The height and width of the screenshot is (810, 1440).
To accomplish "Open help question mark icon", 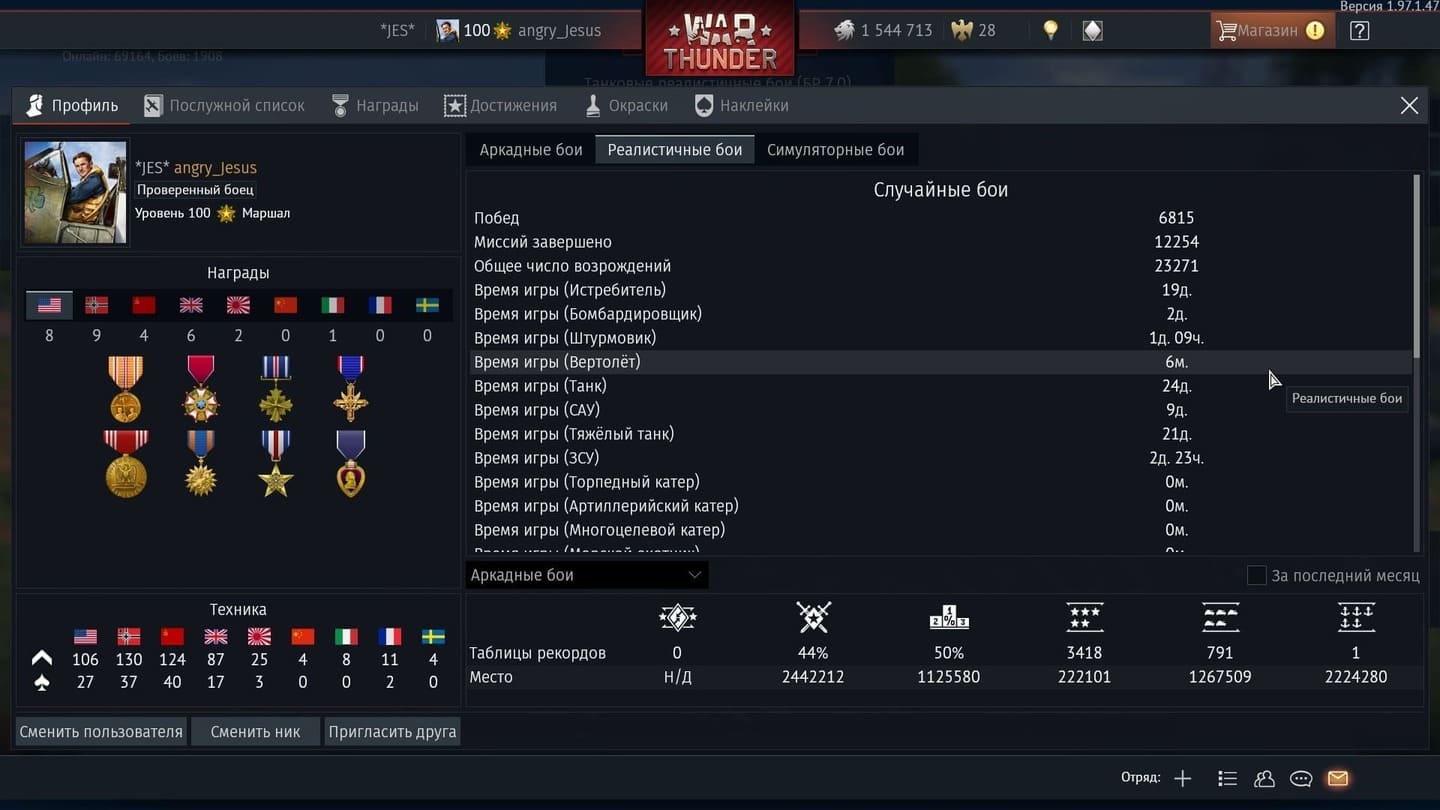I will click(x=1359, y=30).
